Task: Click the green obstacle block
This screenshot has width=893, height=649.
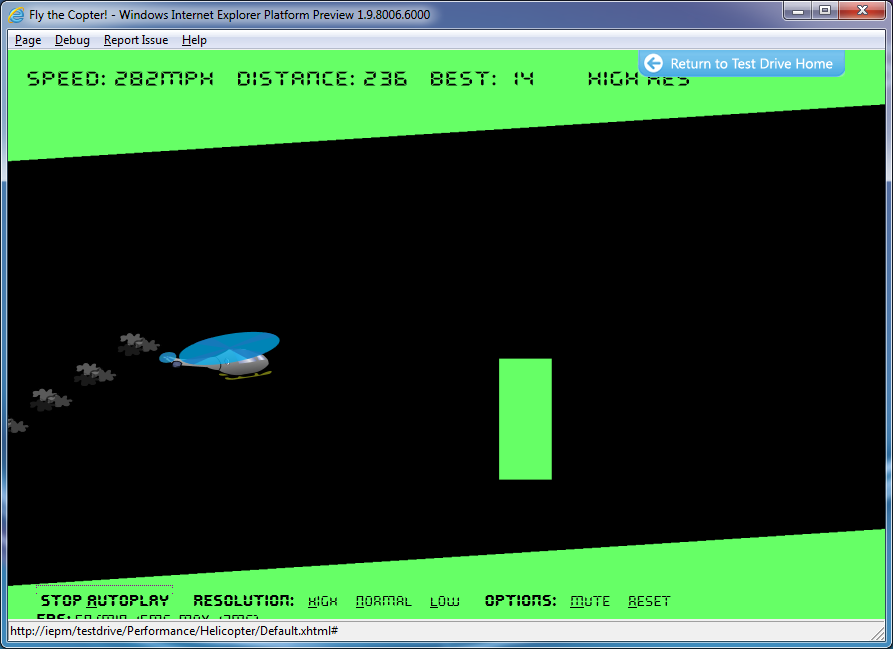Action: (524, 419)
